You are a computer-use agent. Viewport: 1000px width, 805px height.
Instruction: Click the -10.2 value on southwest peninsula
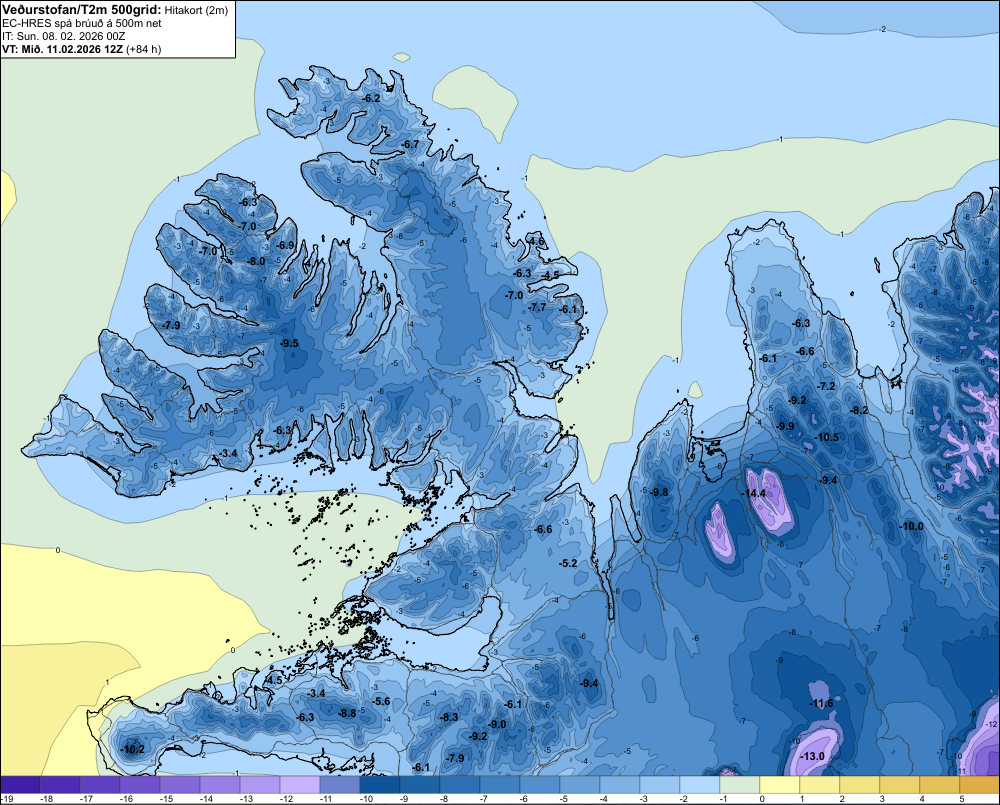(132, 750)
